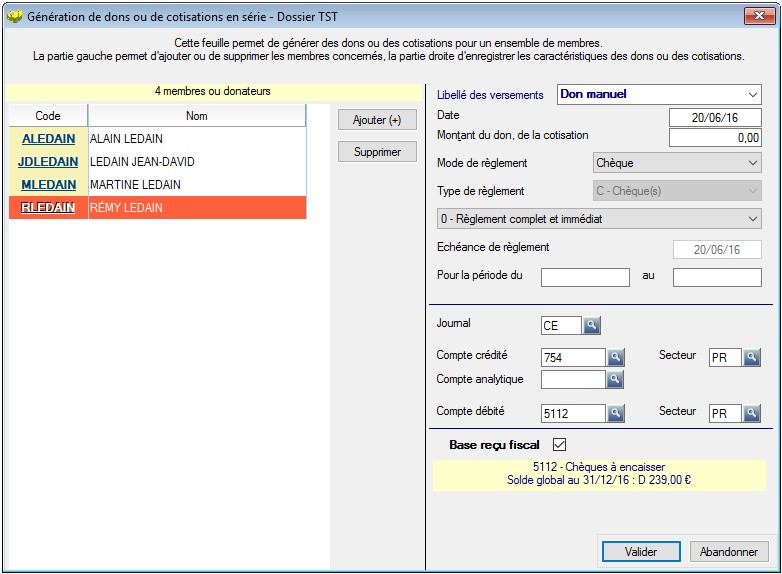782x574 pixels.
Task: Open lookup for Compte débité 5112
Action: pyautogui.click(x=616, y=413)
